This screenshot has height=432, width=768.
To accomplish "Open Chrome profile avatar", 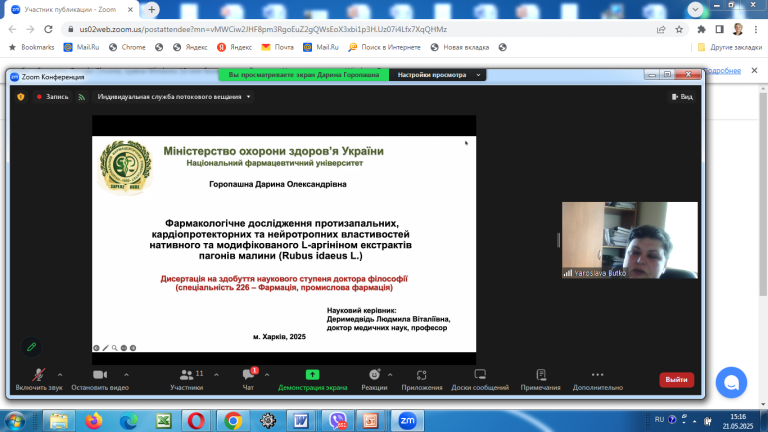I will [738, 29].
